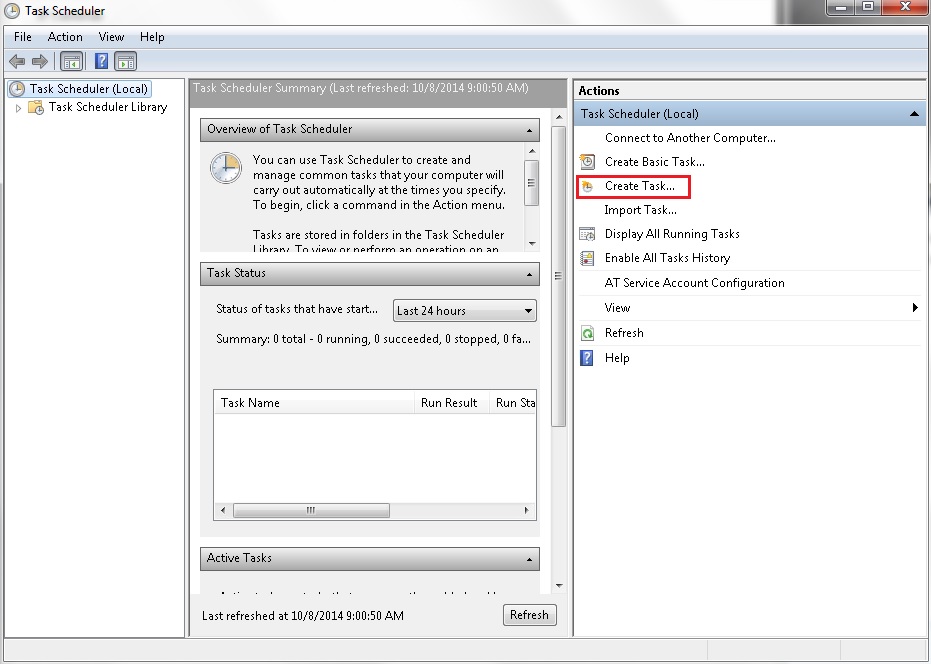
Task: Click the Back arrow in the toolbar
Action: tap(17, 61)
